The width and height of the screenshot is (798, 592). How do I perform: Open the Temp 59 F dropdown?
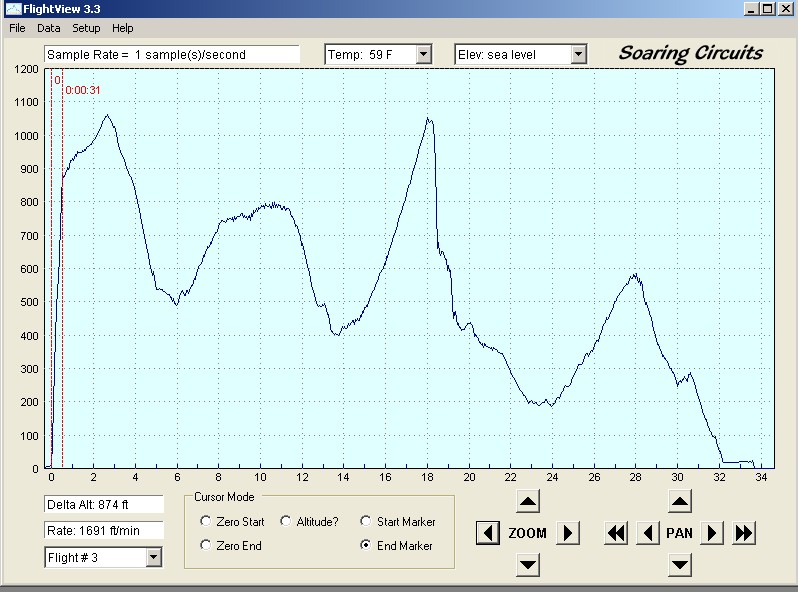[x=423, y=54]
